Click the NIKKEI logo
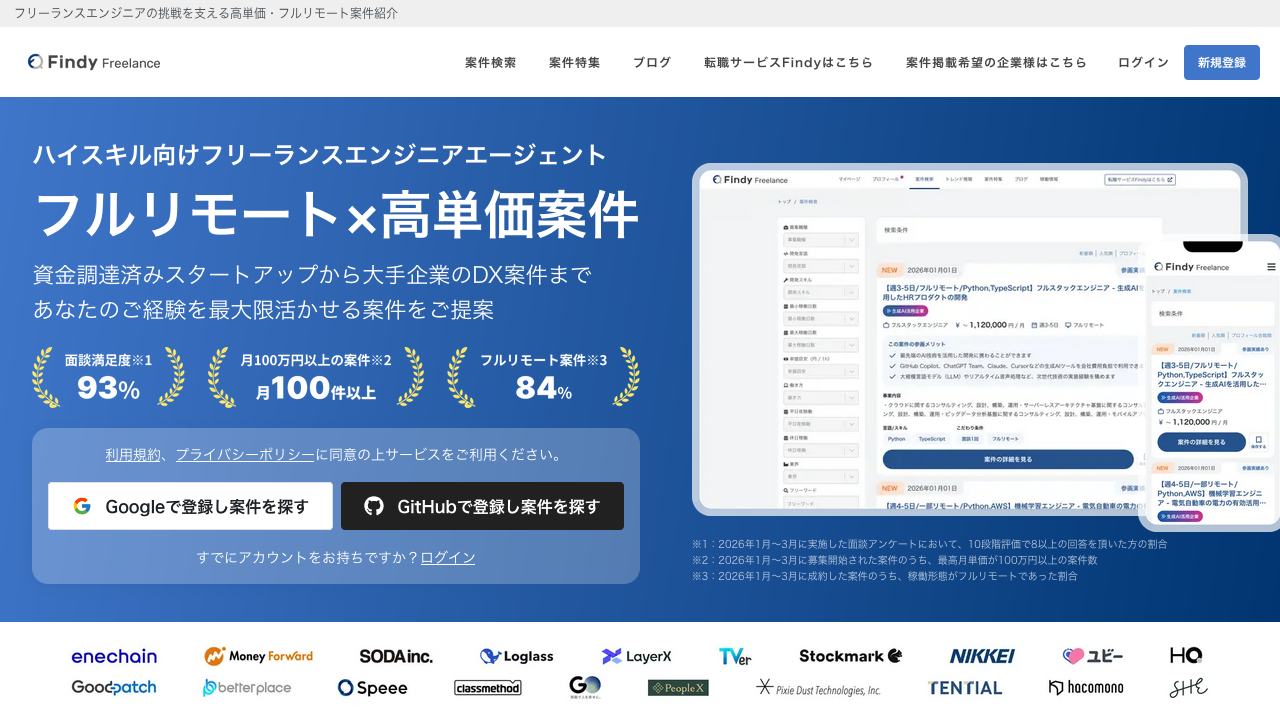The height and width of the screenshot is (715, 1280). click(x=982, y=656)
